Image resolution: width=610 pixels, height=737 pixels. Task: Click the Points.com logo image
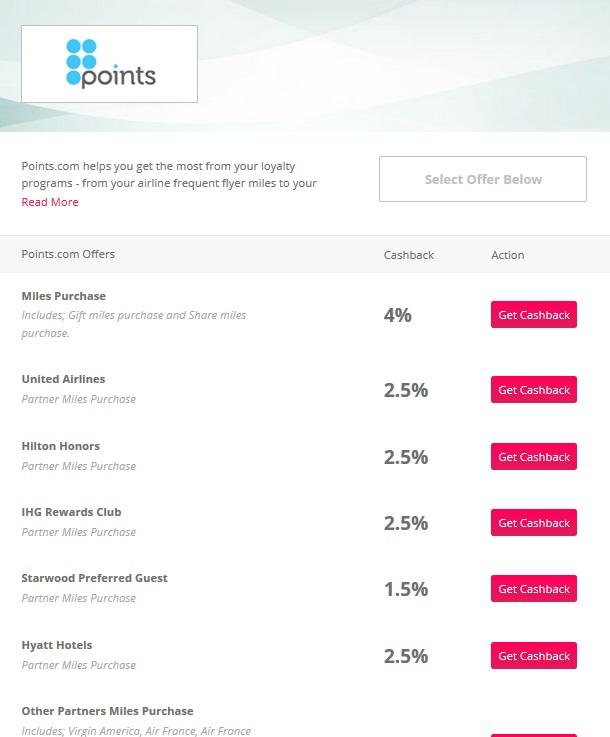click(110, 64)
